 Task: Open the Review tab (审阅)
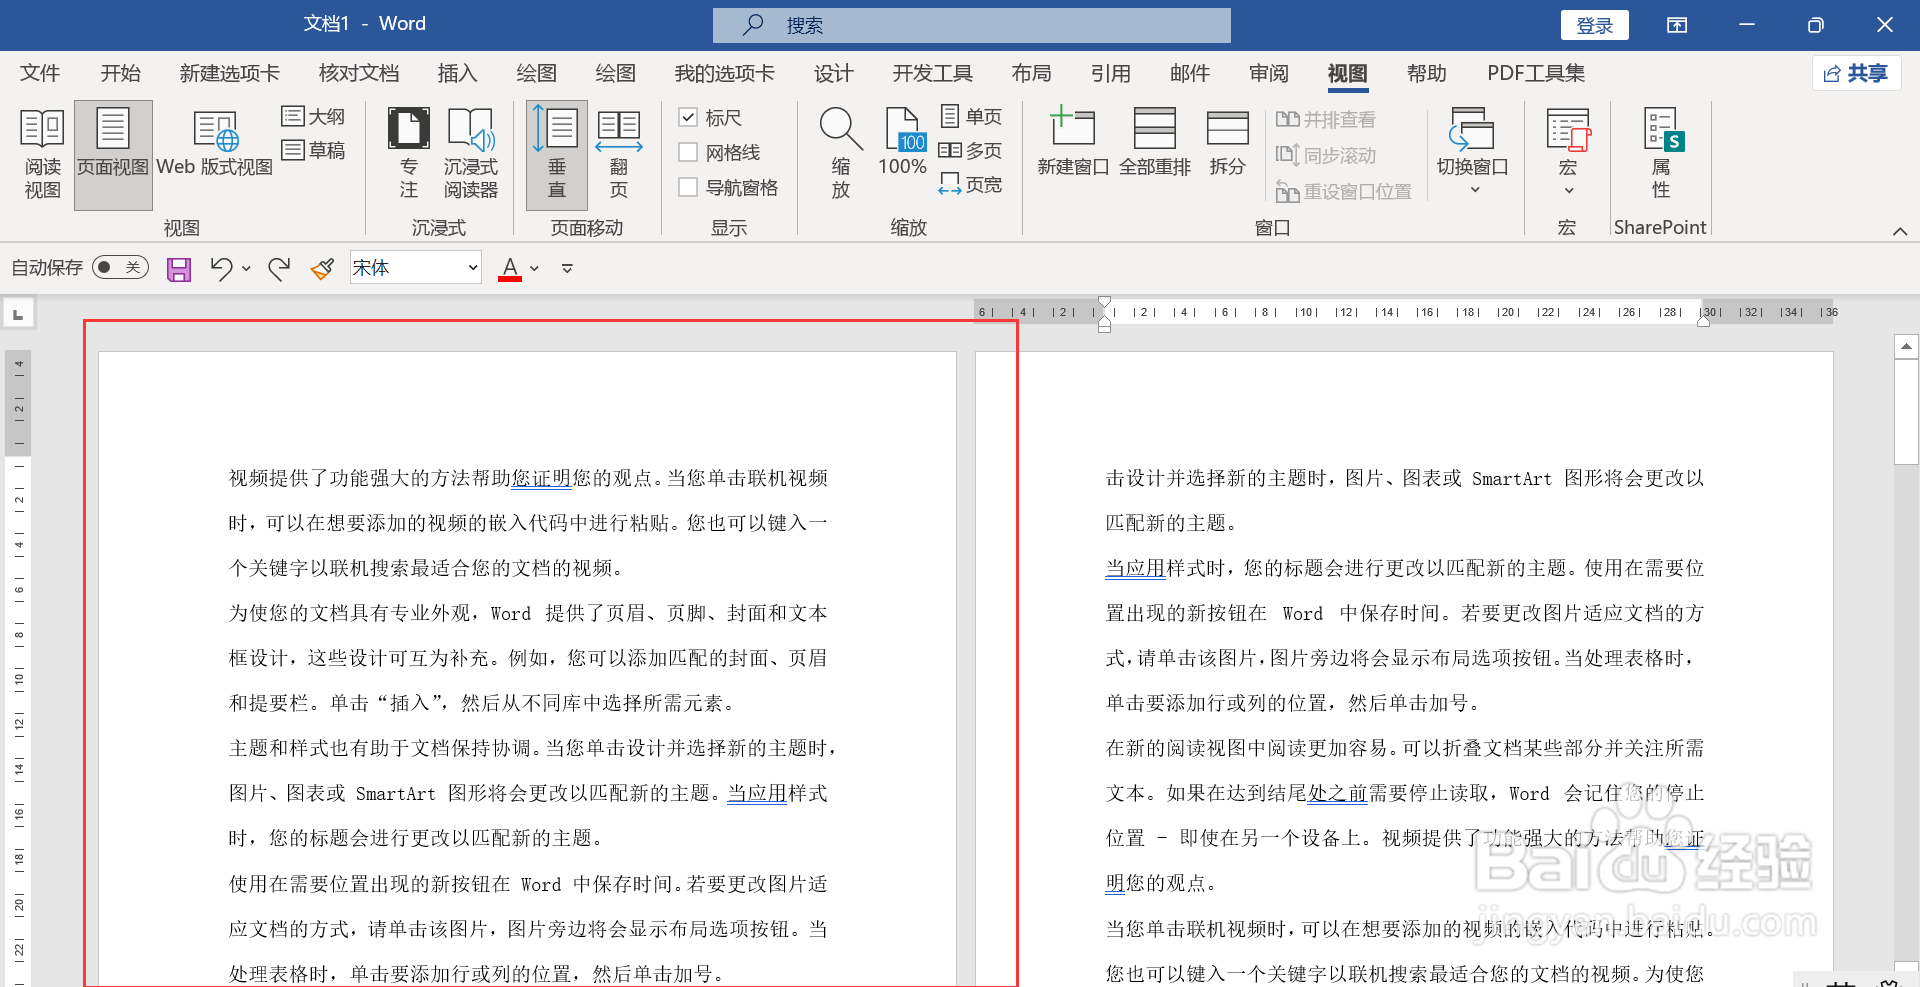[x=1269, y=73]
